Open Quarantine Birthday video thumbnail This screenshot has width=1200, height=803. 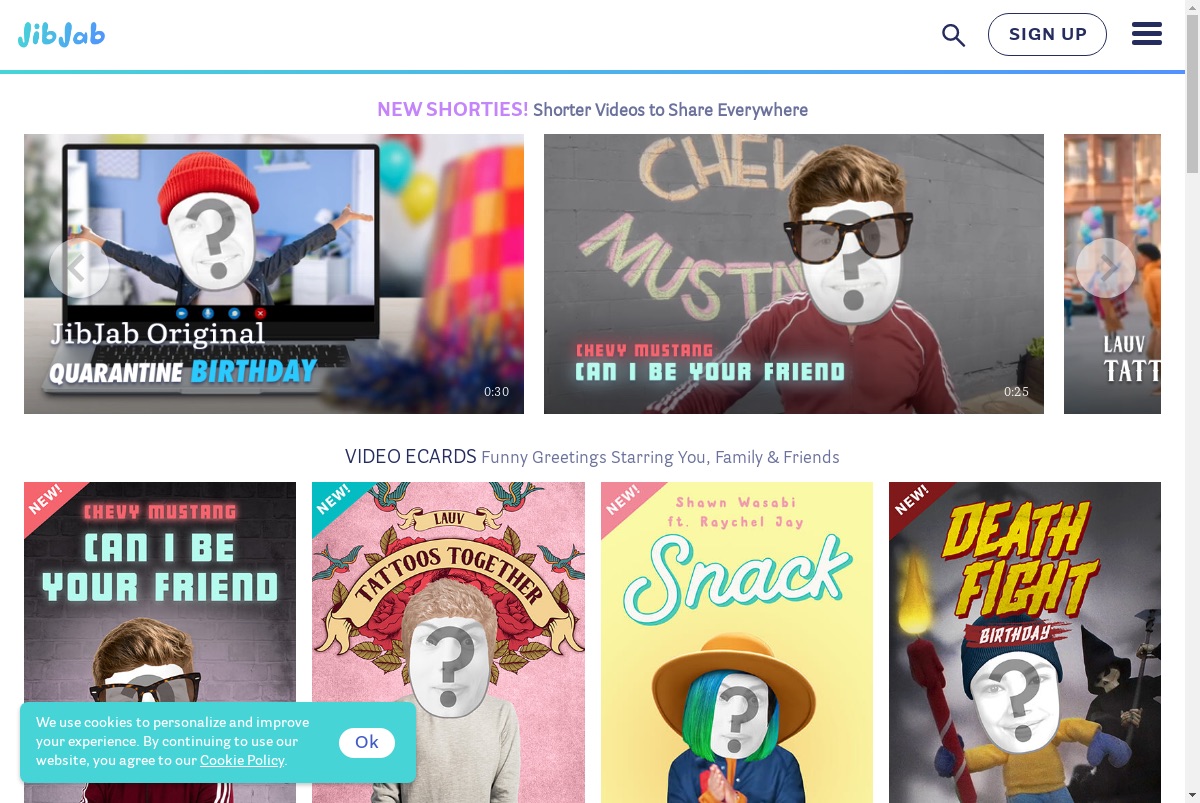(274, 274)
